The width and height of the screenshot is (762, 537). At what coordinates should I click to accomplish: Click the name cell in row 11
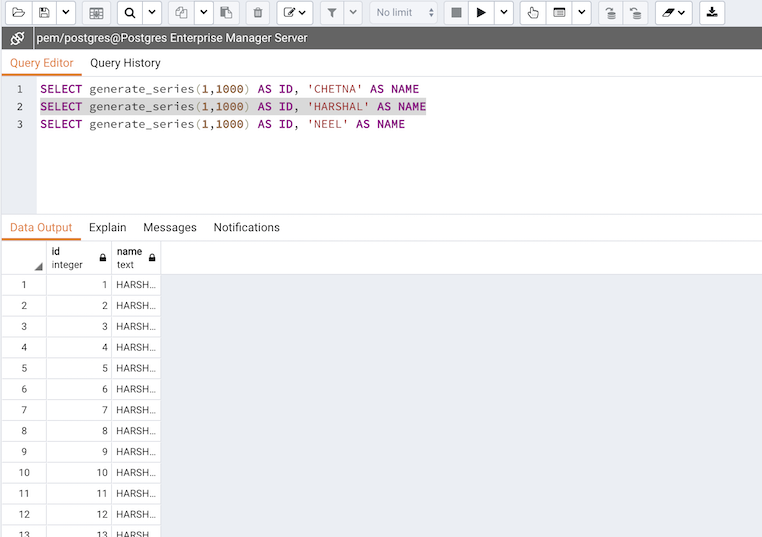(x=136, y=494)
